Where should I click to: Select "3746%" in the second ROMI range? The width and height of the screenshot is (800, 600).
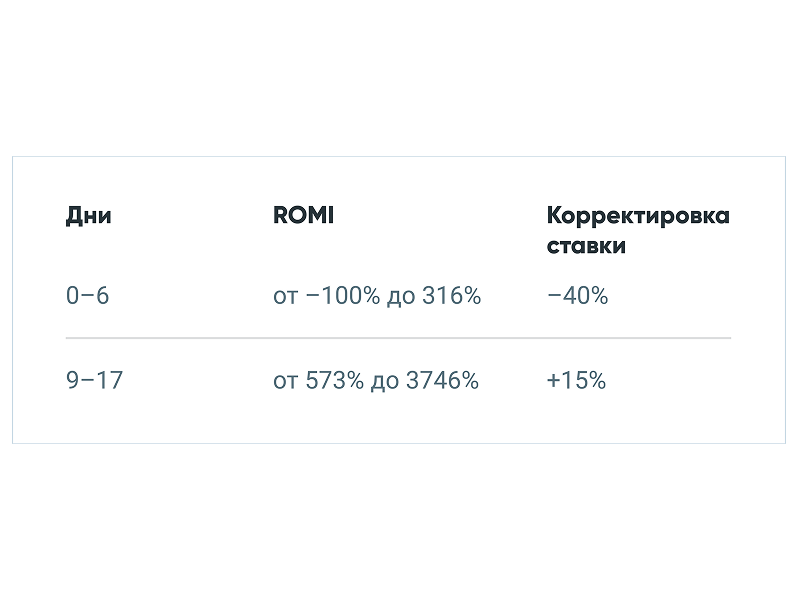point(442,381)
